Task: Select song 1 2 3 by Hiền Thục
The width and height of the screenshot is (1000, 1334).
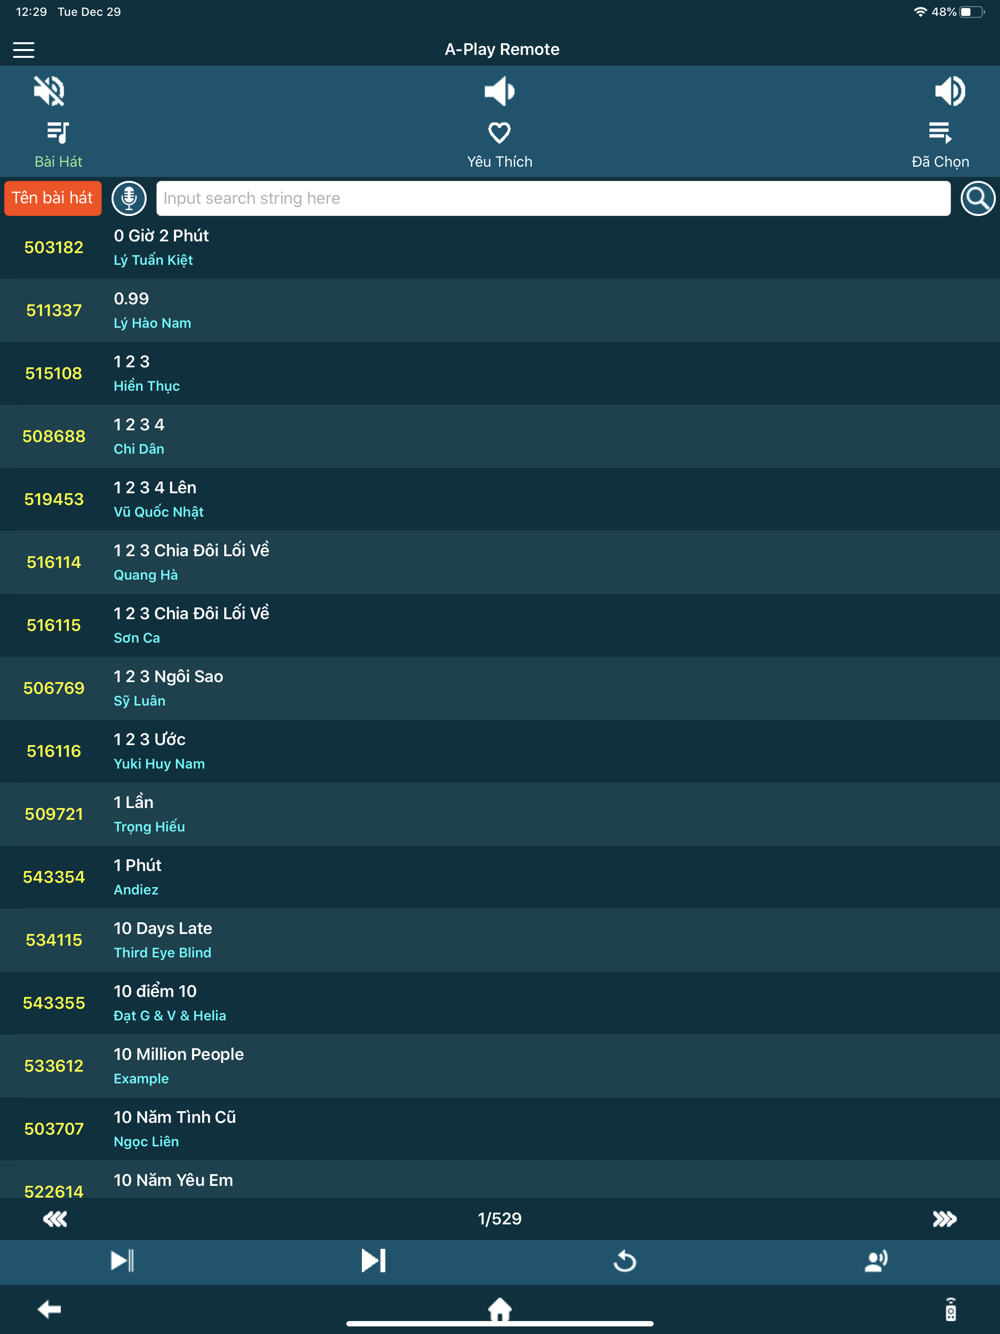Action: [500, 373]
